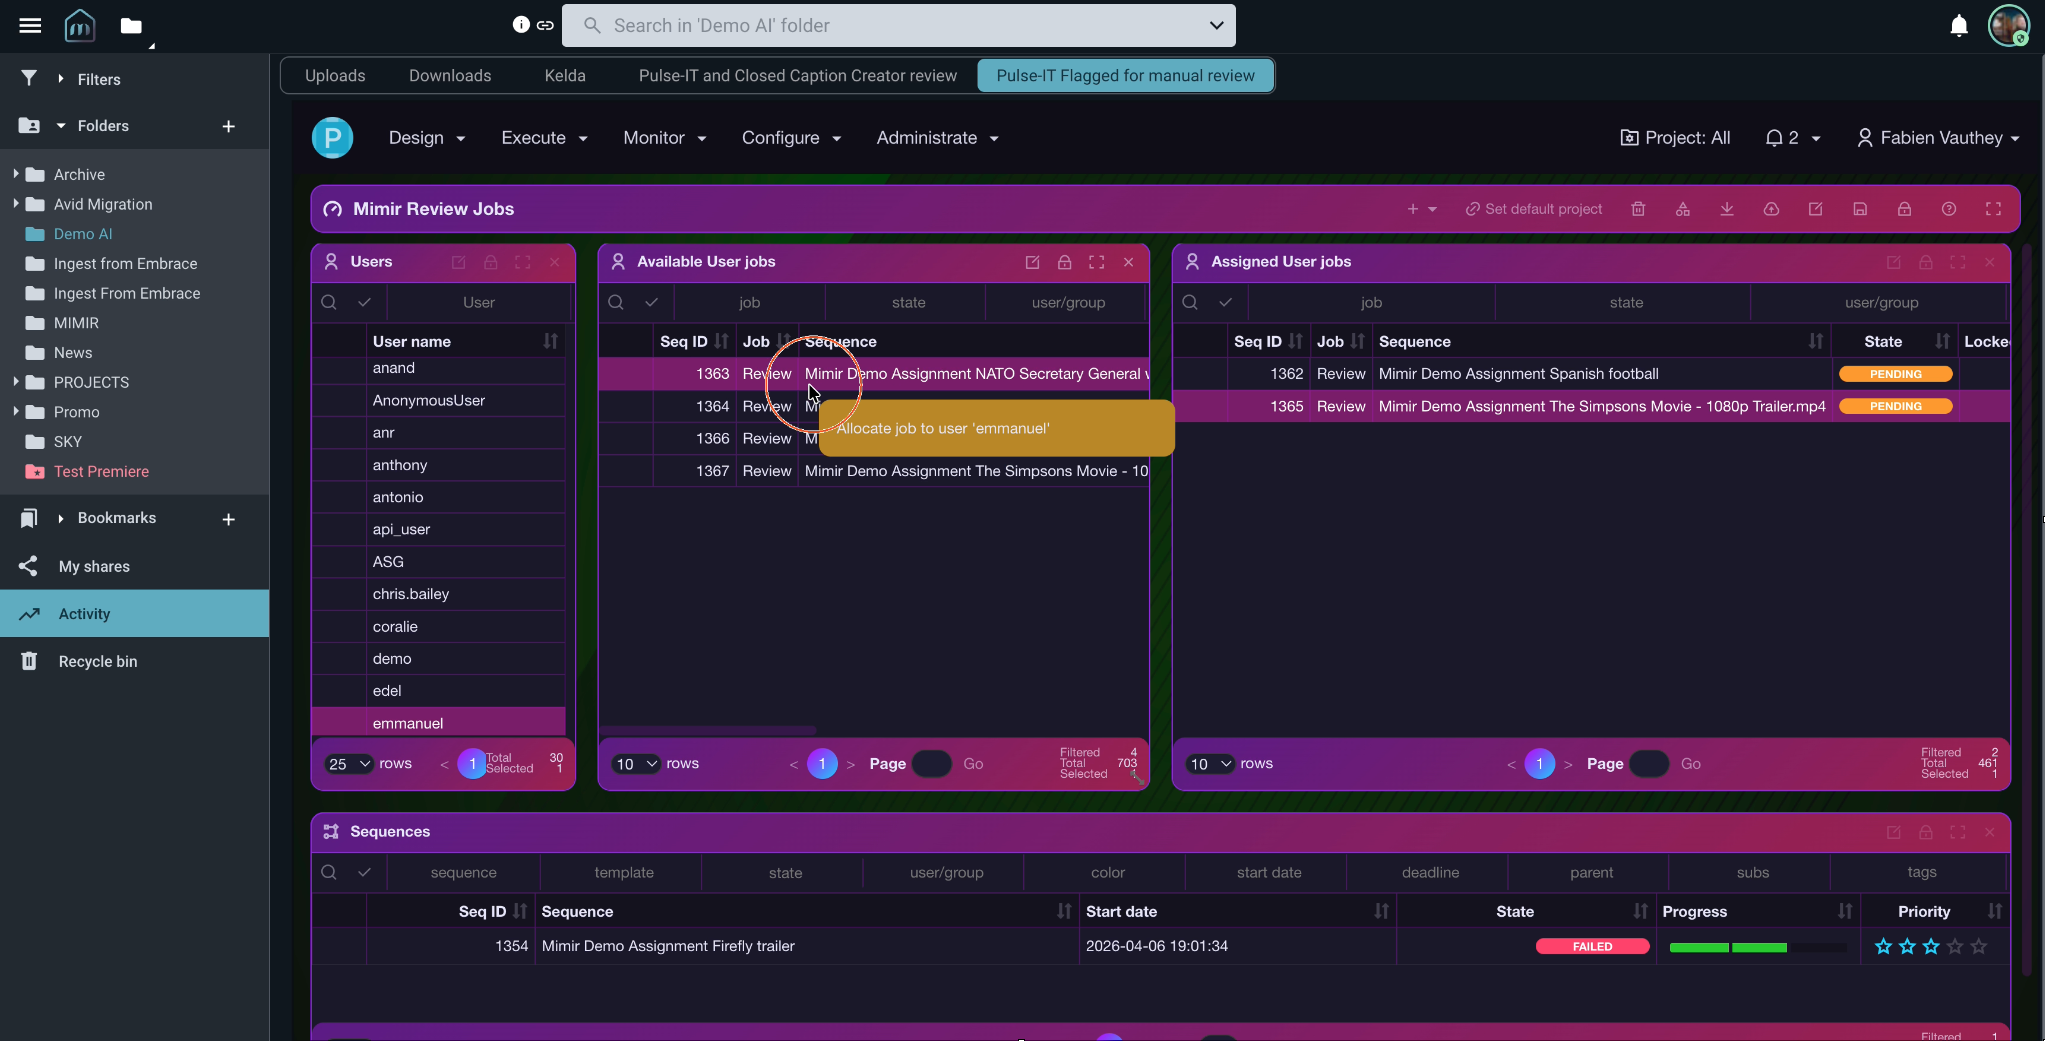
Task: Open the rows dropdown in Users panel
Action: click(x=348, y=764)
